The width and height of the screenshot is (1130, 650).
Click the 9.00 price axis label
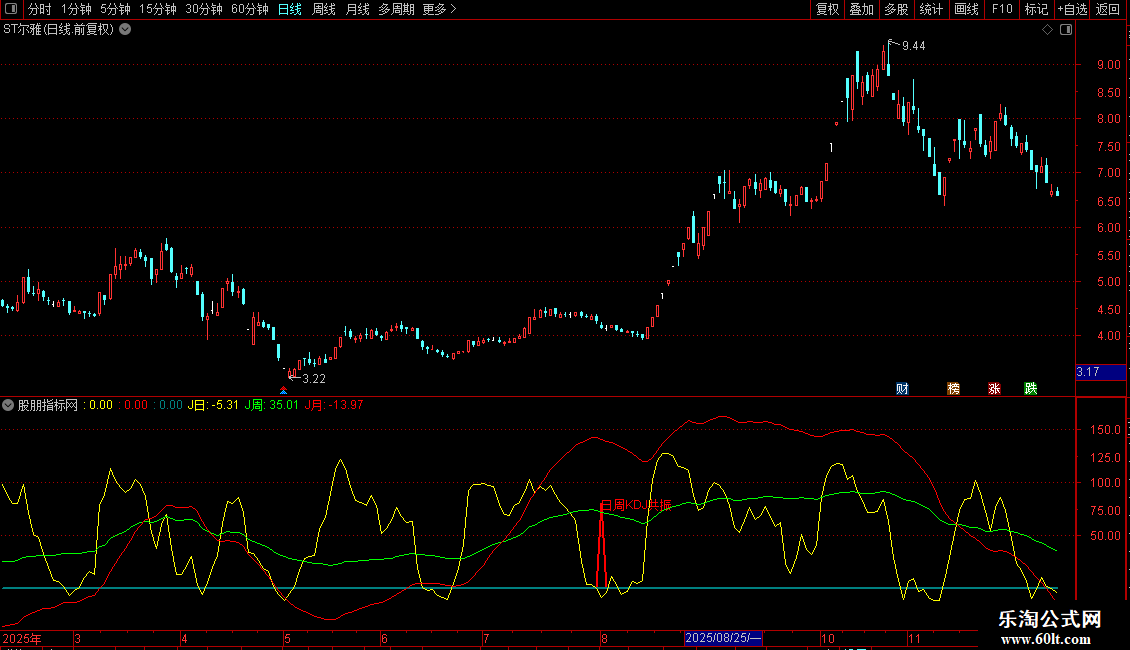[1108, 64]
